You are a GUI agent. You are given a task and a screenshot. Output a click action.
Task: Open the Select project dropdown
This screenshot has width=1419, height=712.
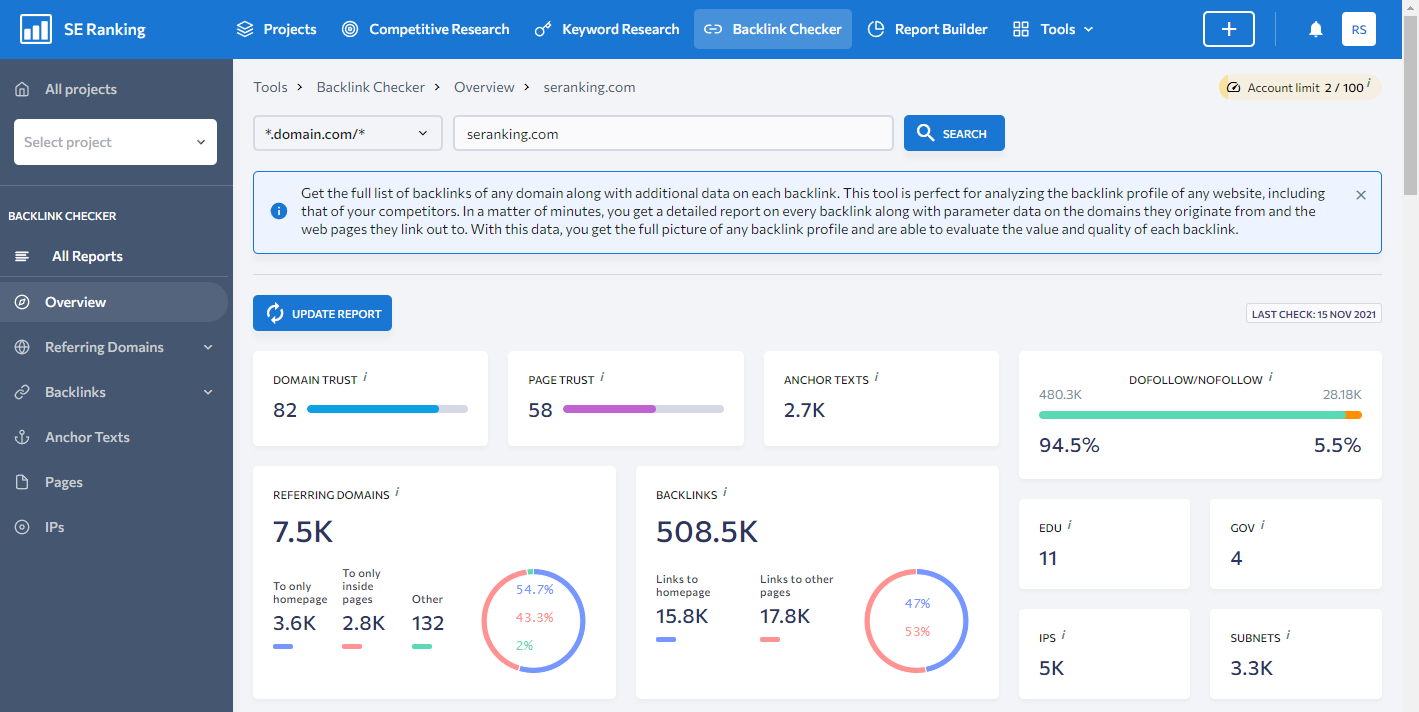(115, 142)
